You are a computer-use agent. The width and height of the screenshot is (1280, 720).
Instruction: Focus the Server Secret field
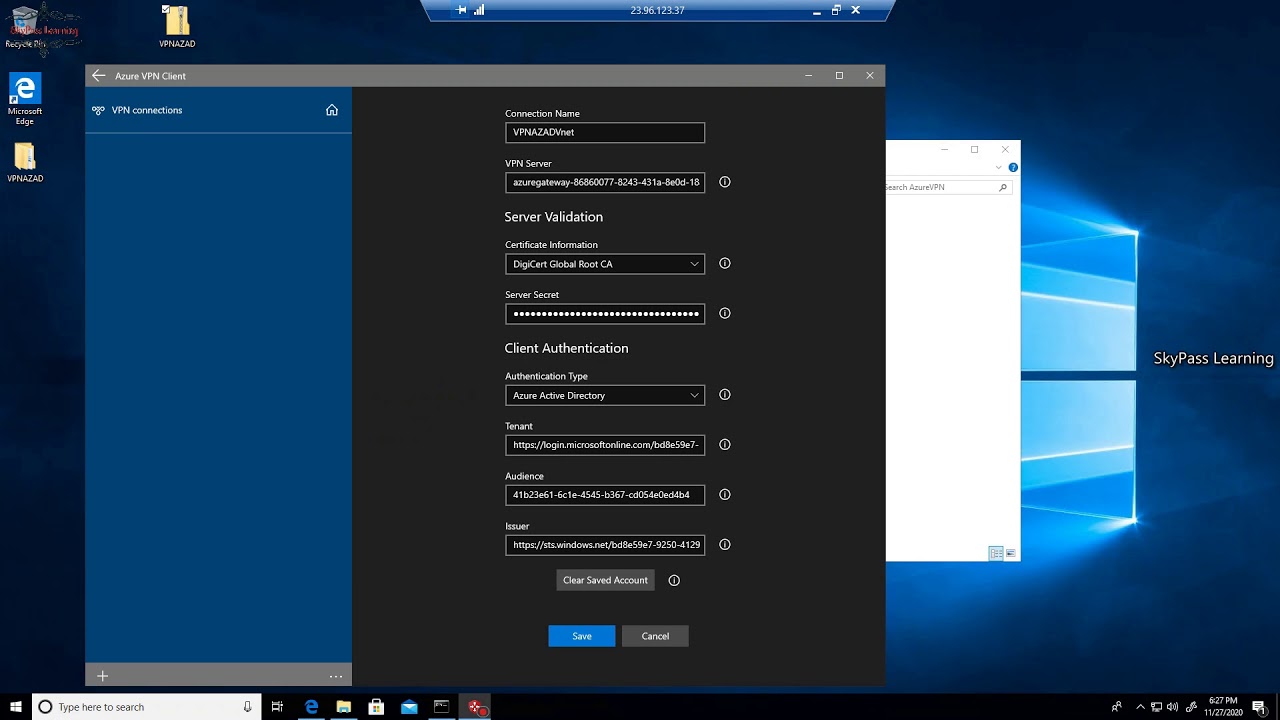tap(605, 313)
